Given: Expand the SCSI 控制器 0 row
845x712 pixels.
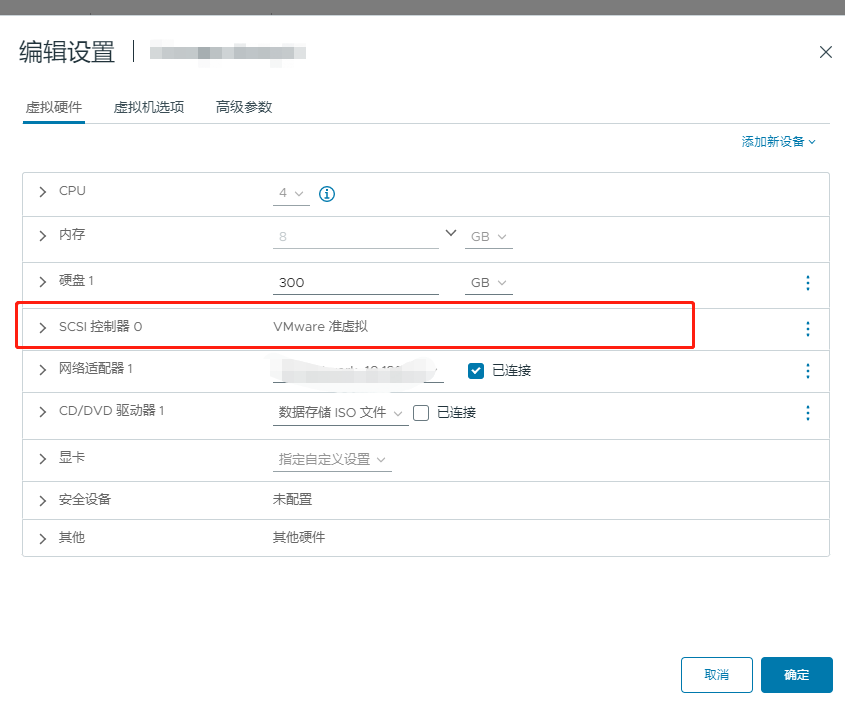Looking at the screenshot, I should click(43, 328).
